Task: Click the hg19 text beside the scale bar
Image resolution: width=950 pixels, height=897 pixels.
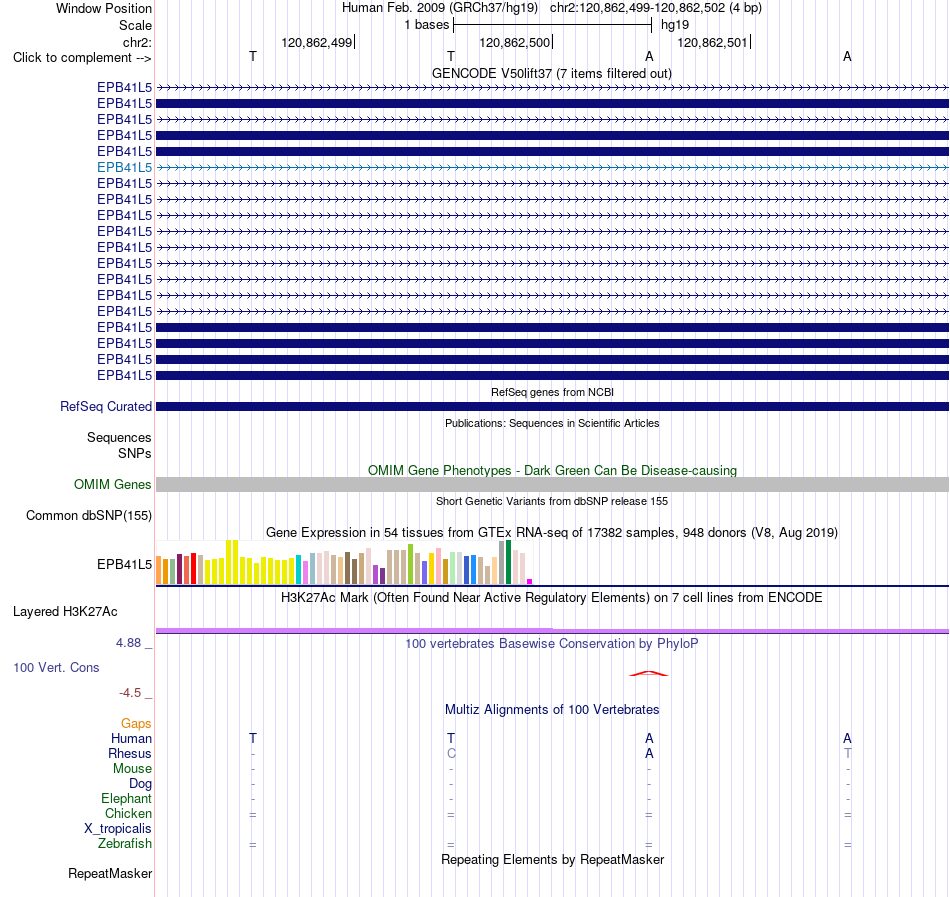Action: (674, 25)
